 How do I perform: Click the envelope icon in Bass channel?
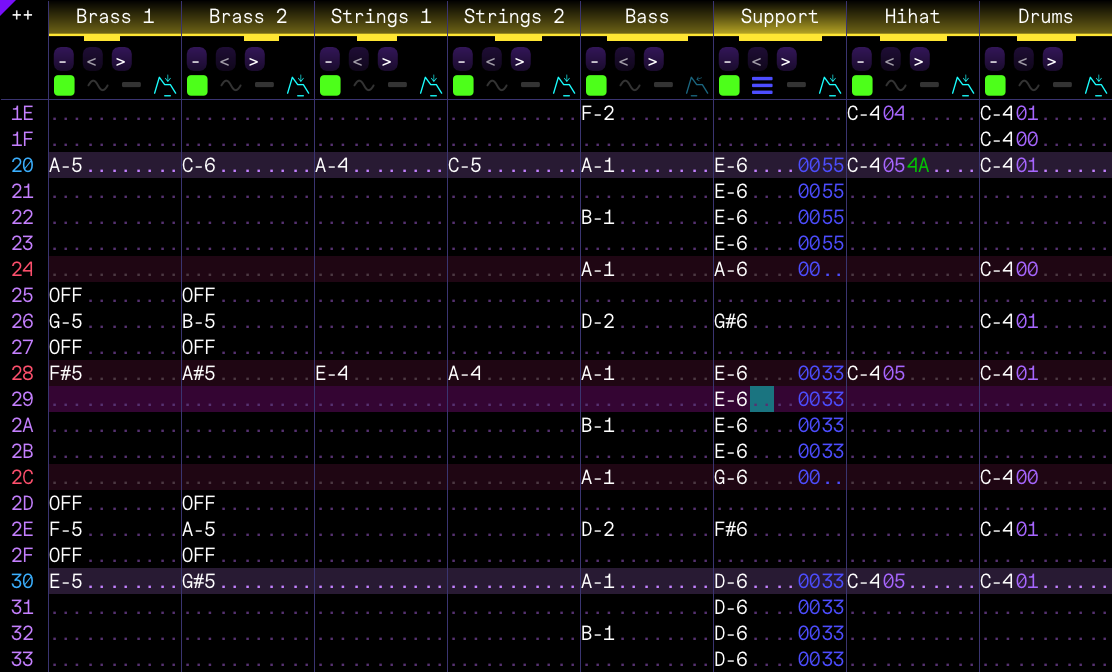pos(696,86)
